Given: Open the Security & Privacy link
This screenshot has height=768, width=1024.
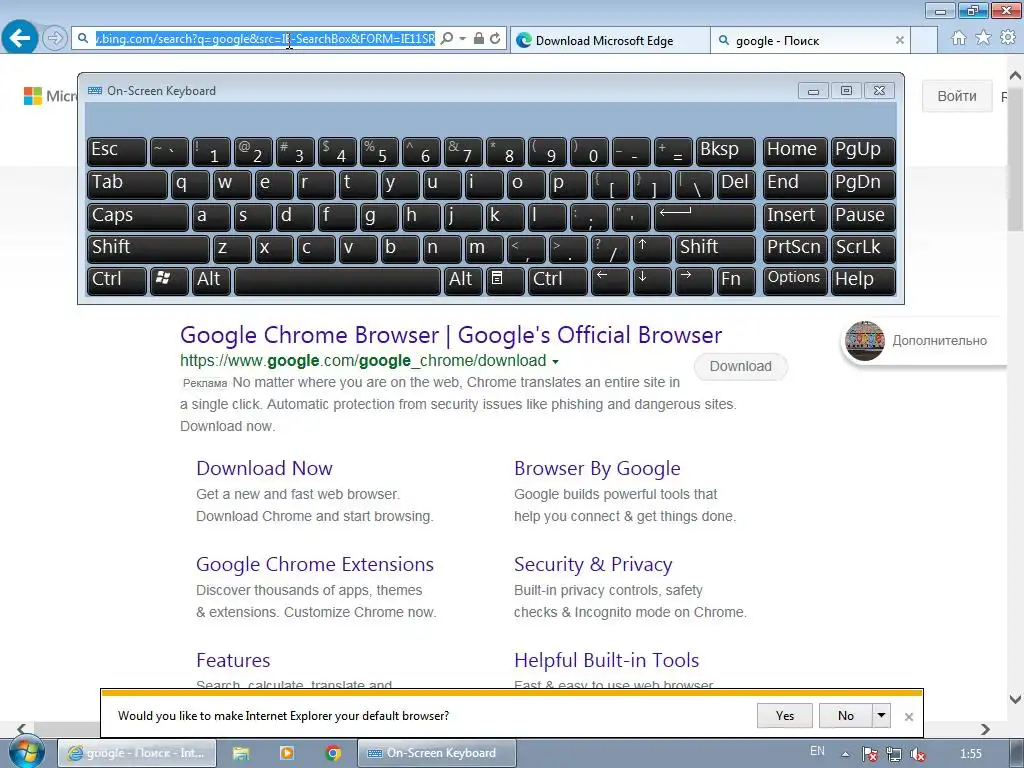Looking at the screenshot, I should 593,564.
